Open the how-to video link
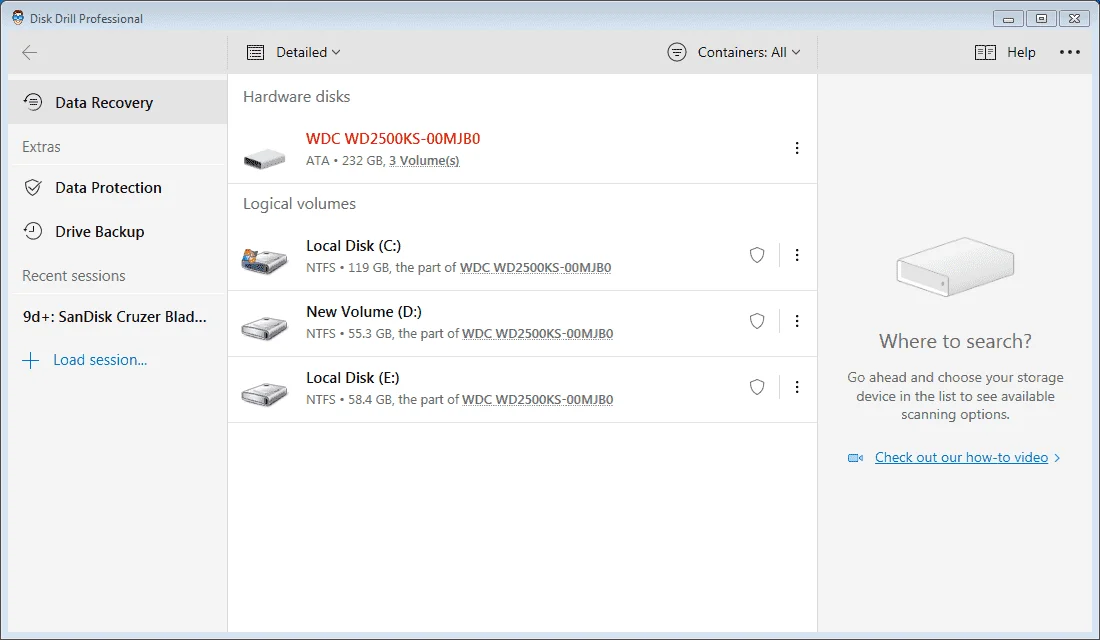This screenshot has width=1100, height=640. click(x=961, y=458)
